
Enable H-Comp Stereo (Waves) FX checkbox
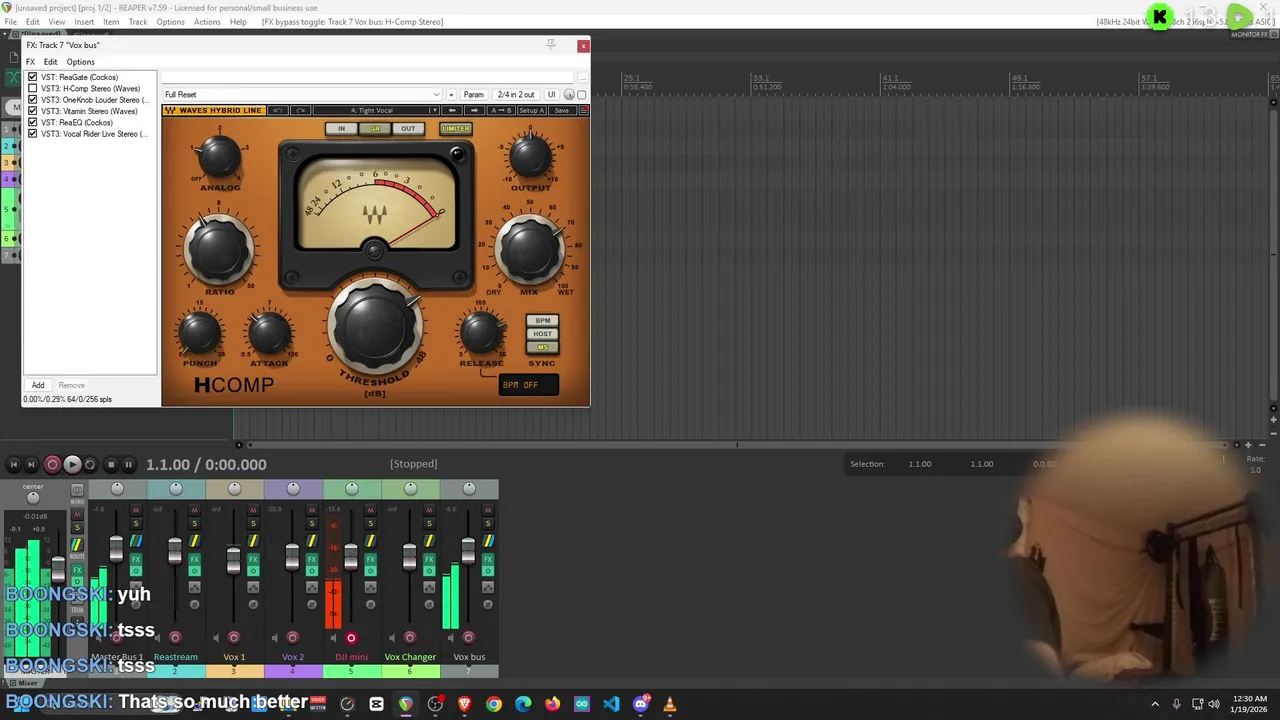[33, 88]
